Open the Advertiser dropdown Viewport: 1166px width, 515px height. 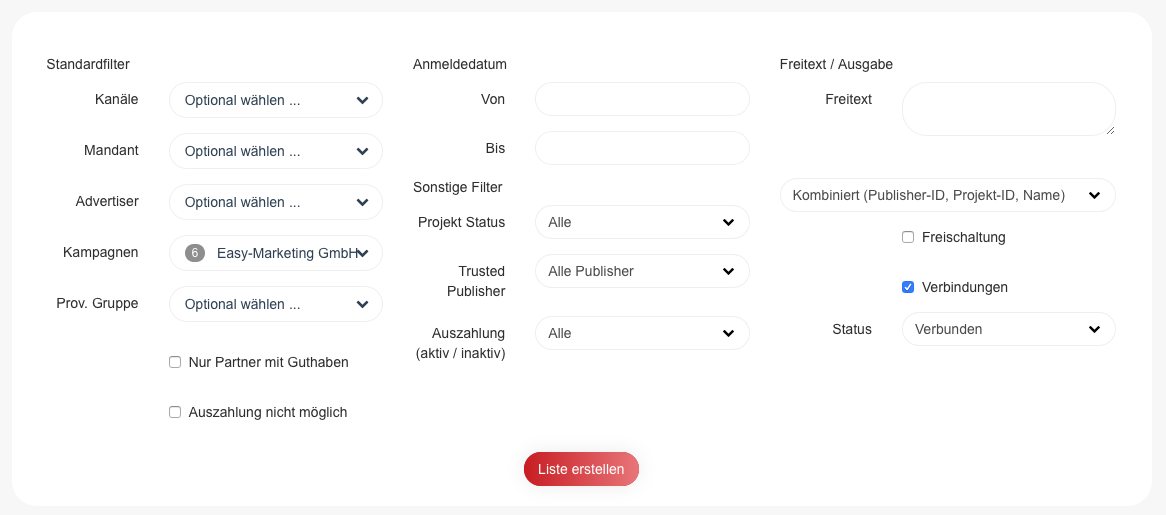[275, 202]
